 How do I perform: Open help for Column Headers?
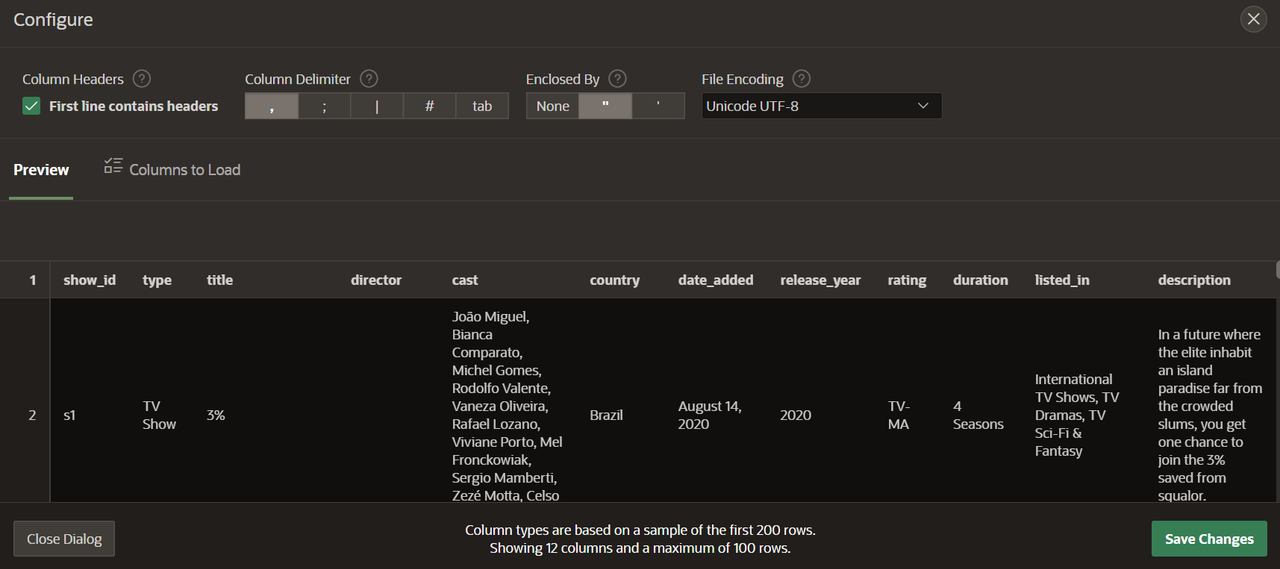pos(142,79)
